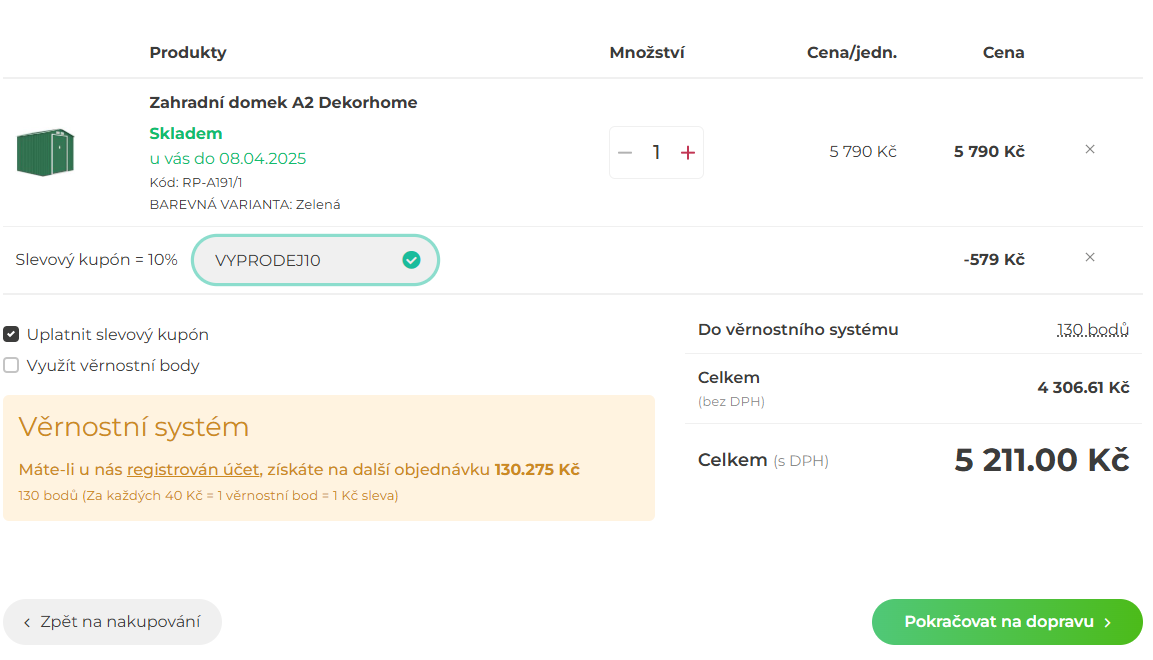Go back via Zpět na nakupování button

[x=113, y=622]
